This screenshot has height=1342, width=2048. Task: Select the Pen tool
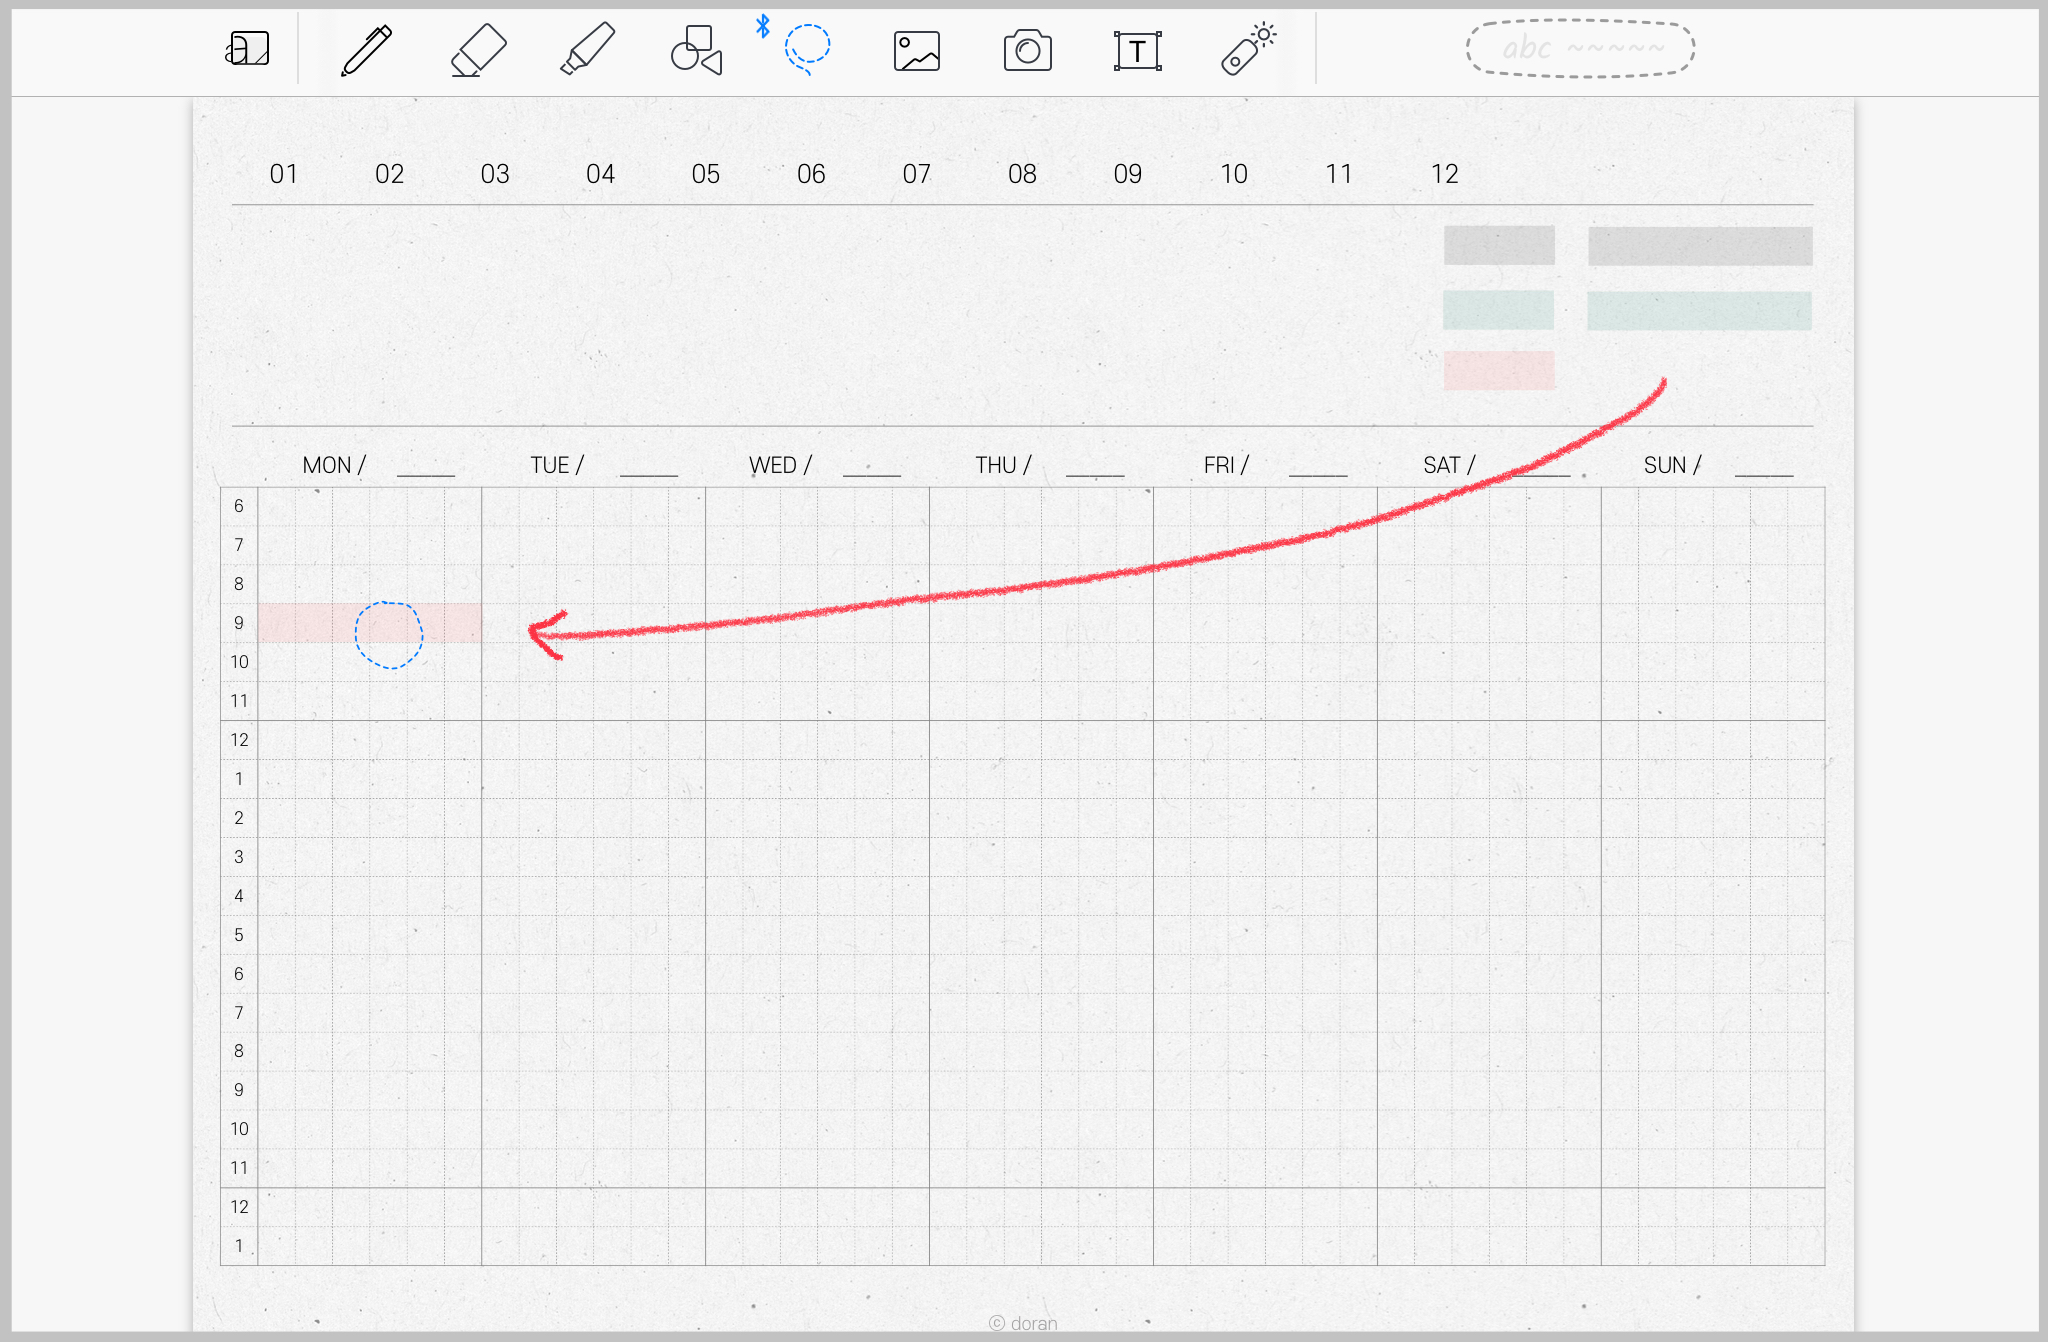tap(366, 50)
